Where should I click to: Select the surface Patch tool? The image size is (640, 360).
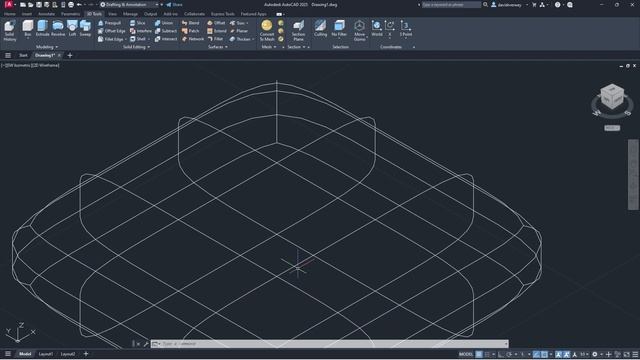click(191, 31)
